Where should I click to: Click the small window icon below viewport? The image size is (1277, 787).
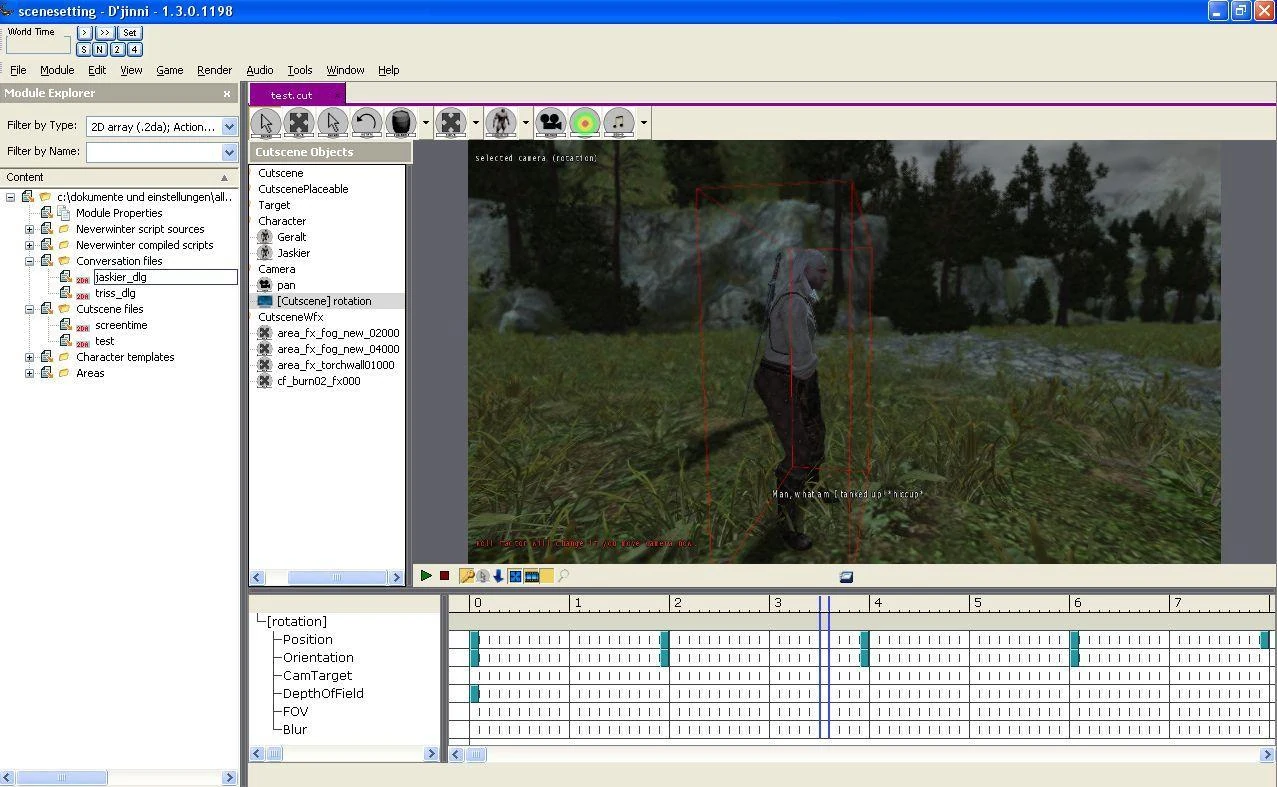(846, 576)
